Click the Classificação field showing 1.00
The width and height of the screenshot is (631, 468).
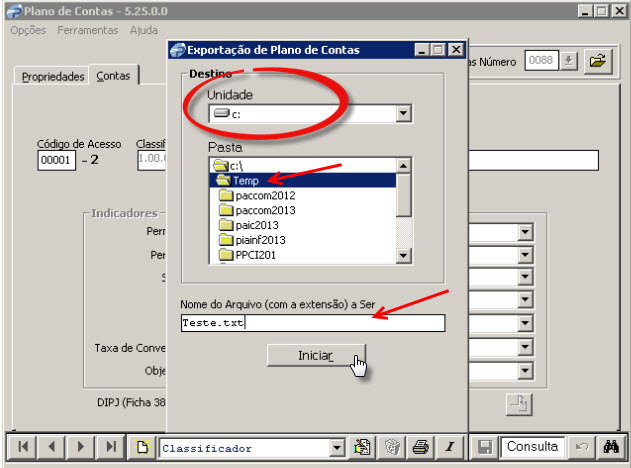[x=152, y=159]
